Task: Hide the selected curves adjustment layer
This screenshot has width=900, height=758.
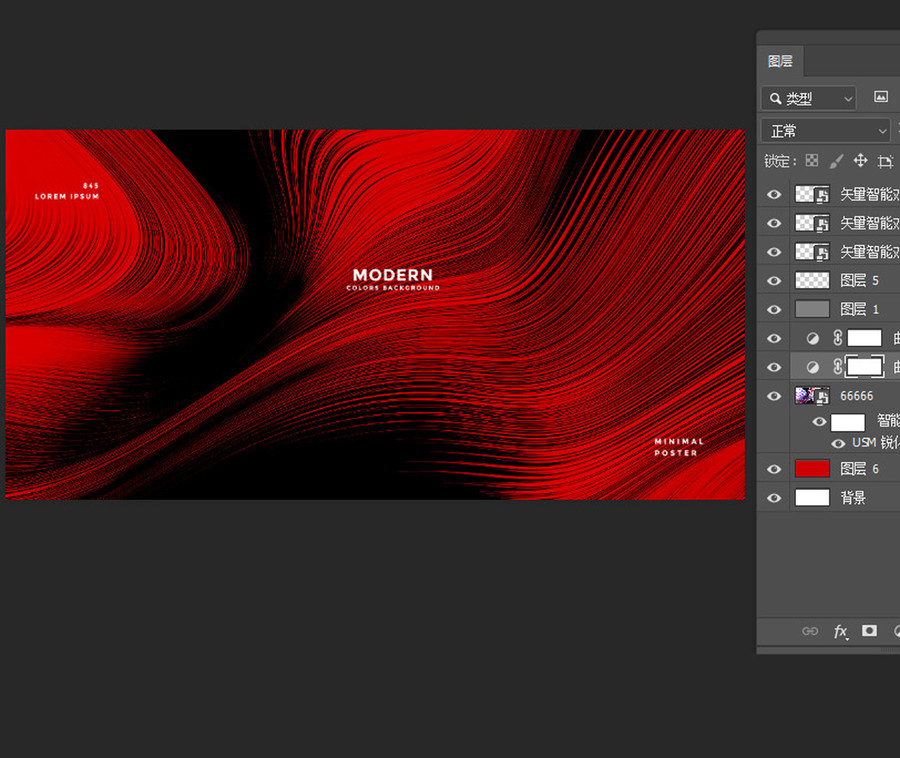Action: tap(774, 367)
